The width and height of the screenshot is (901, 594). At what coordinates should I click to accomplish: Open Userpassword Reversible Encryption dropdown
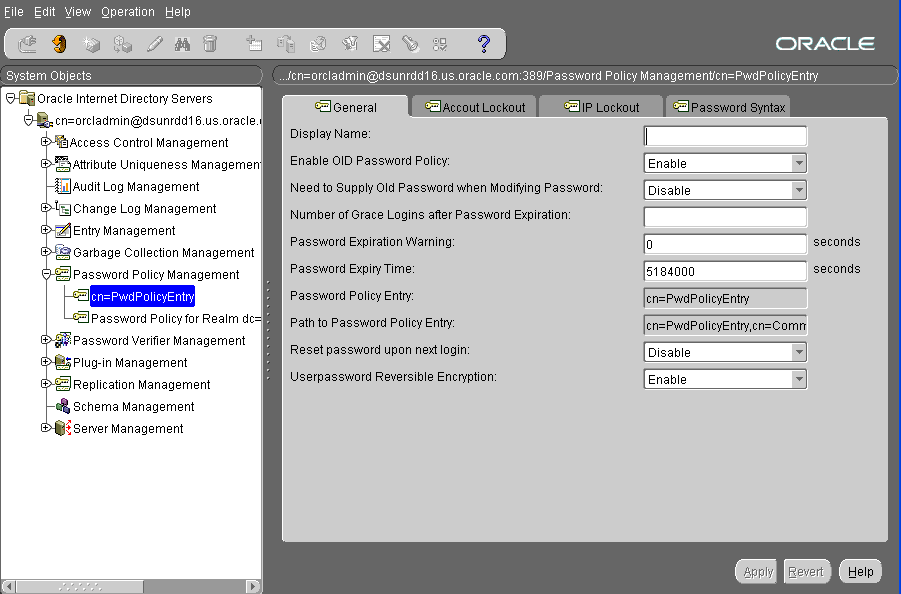798,379
